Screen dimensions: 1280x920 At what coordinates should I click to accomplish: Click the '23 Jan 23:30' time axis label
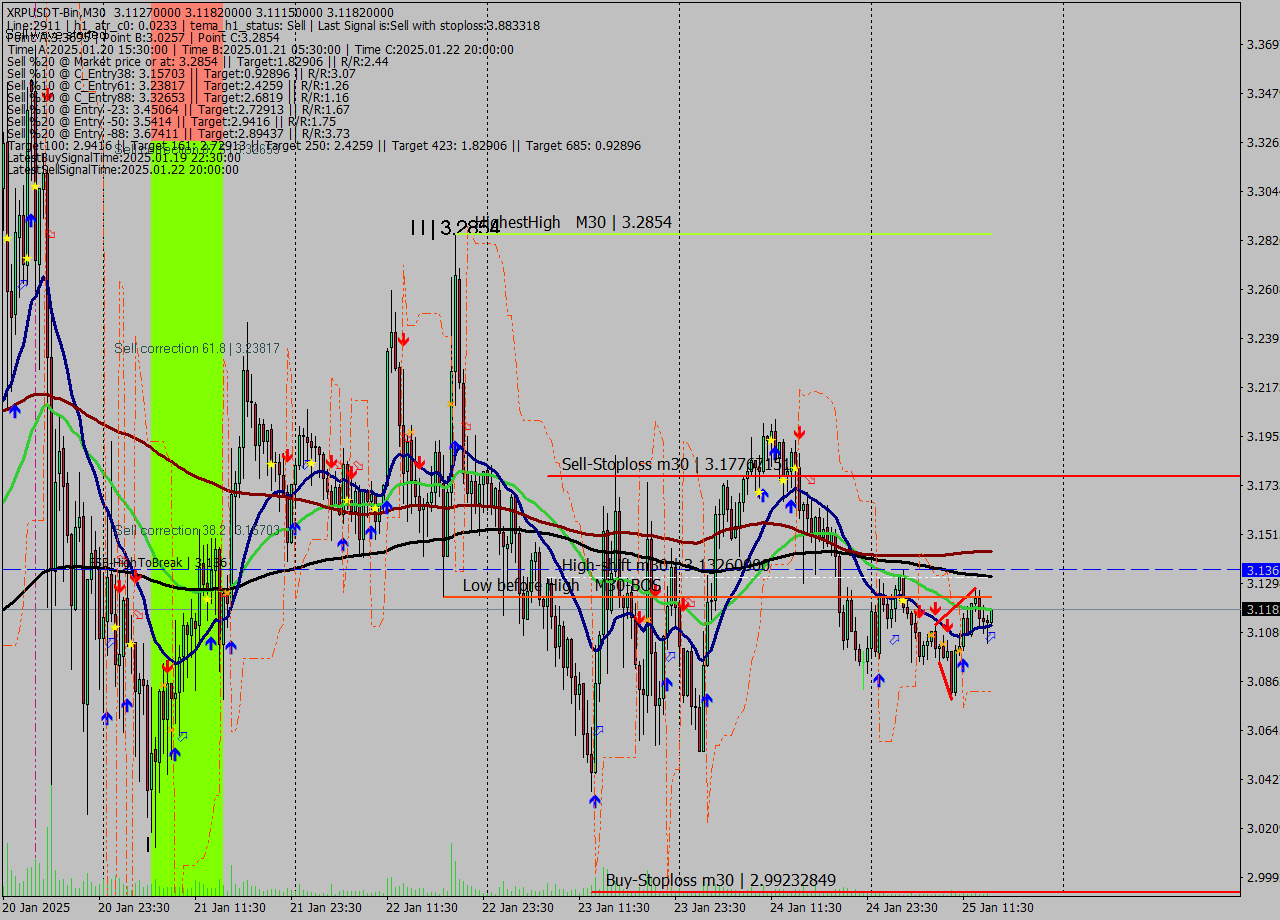click(x=709, y=907)
